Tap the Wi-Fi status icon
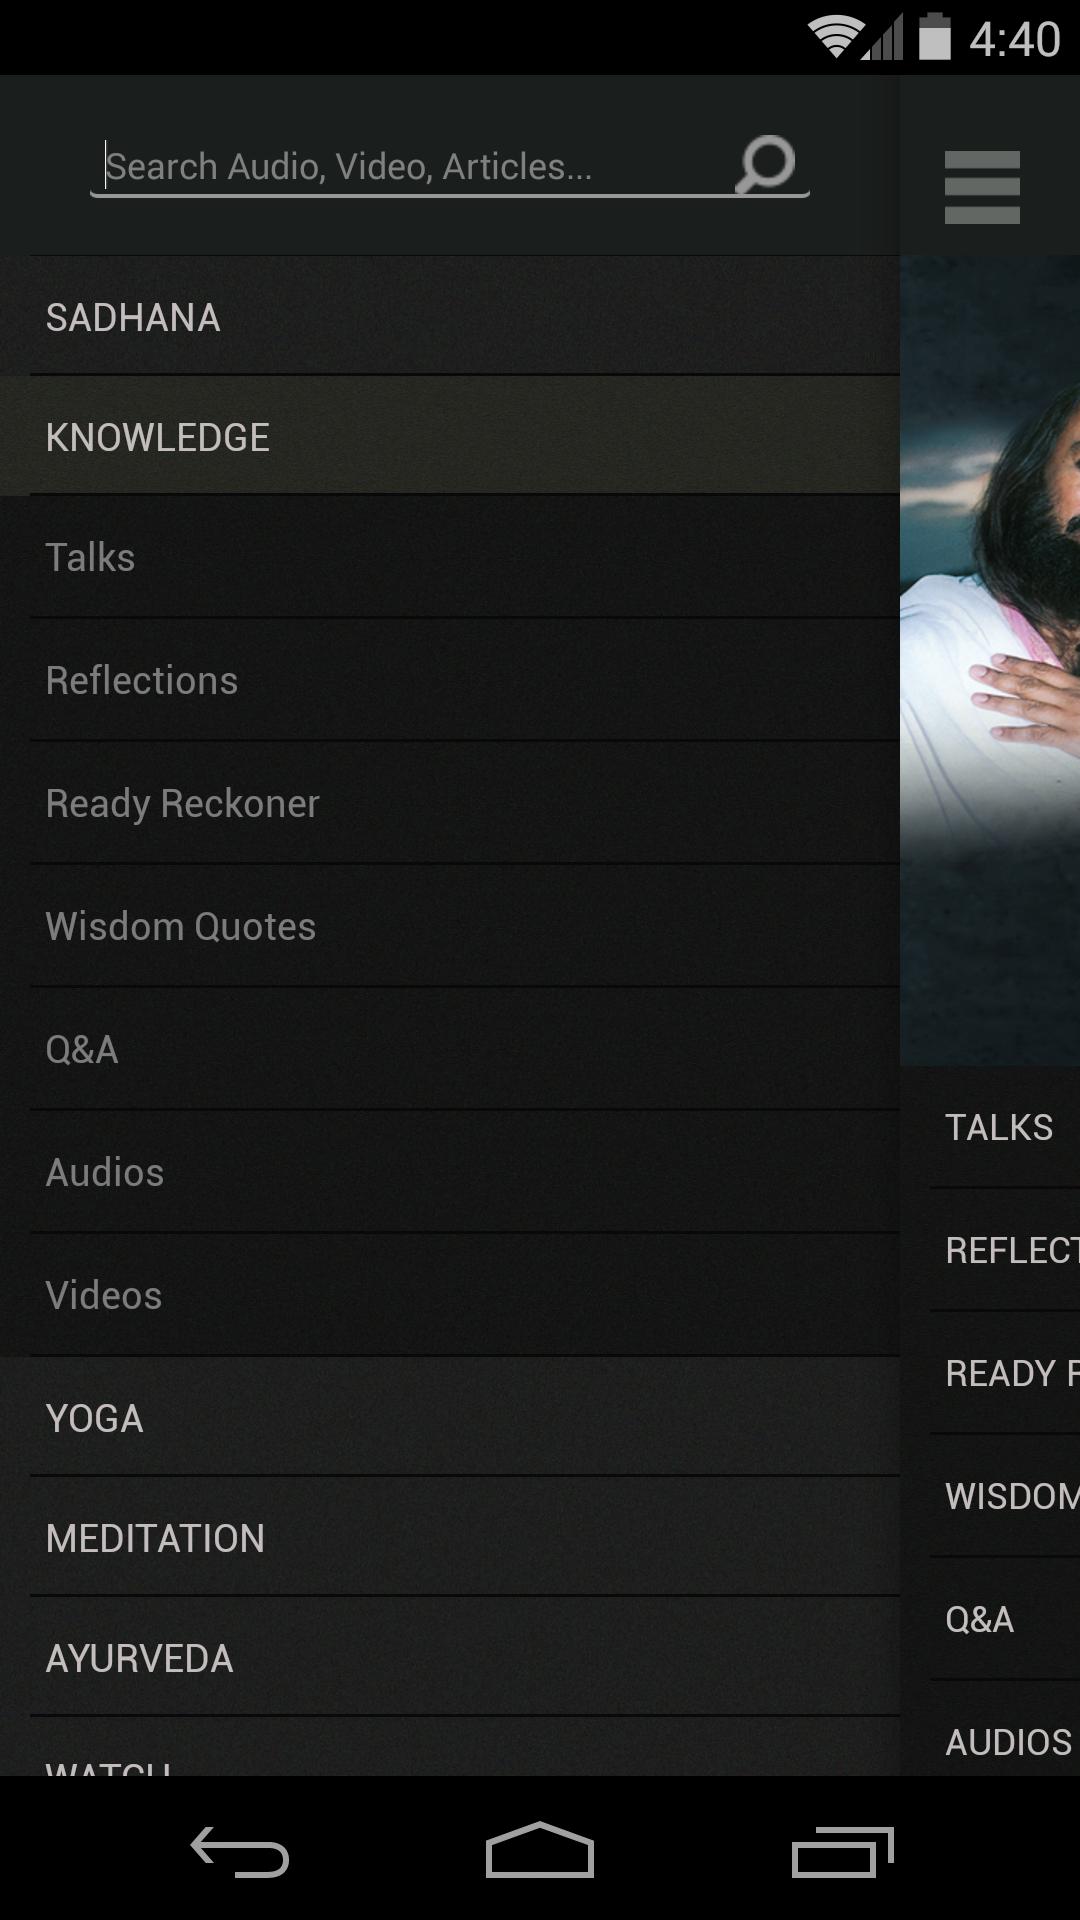The height and width of the screenshot is (1920, 1080). 834,38
